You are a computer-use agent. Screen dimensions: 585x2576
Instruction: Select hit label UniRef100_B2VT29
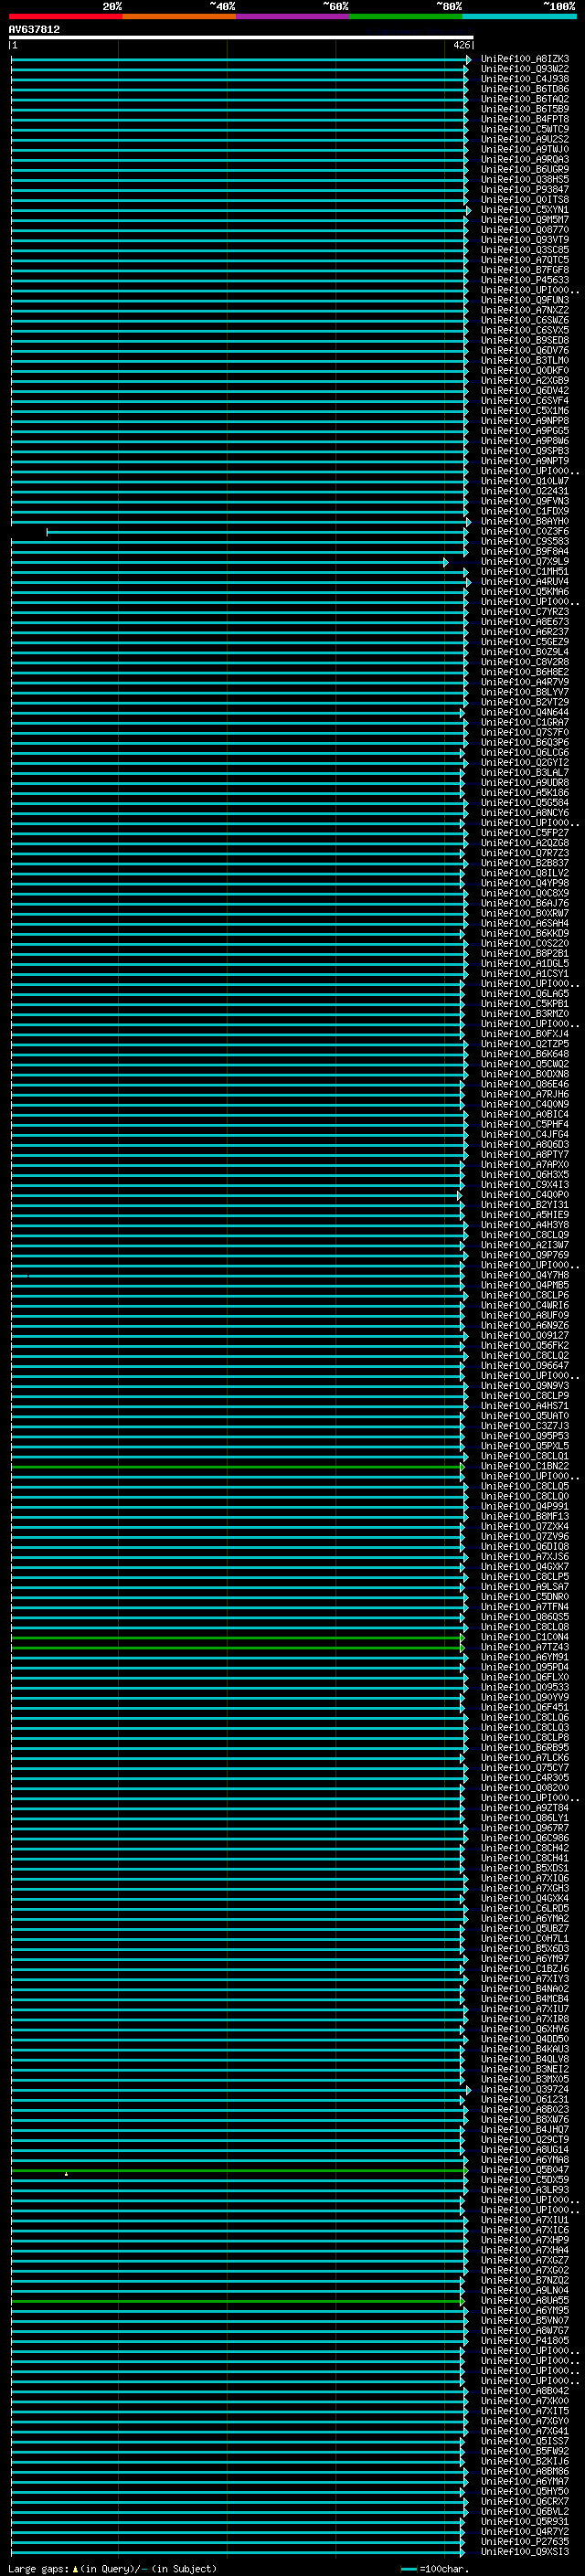525,702
